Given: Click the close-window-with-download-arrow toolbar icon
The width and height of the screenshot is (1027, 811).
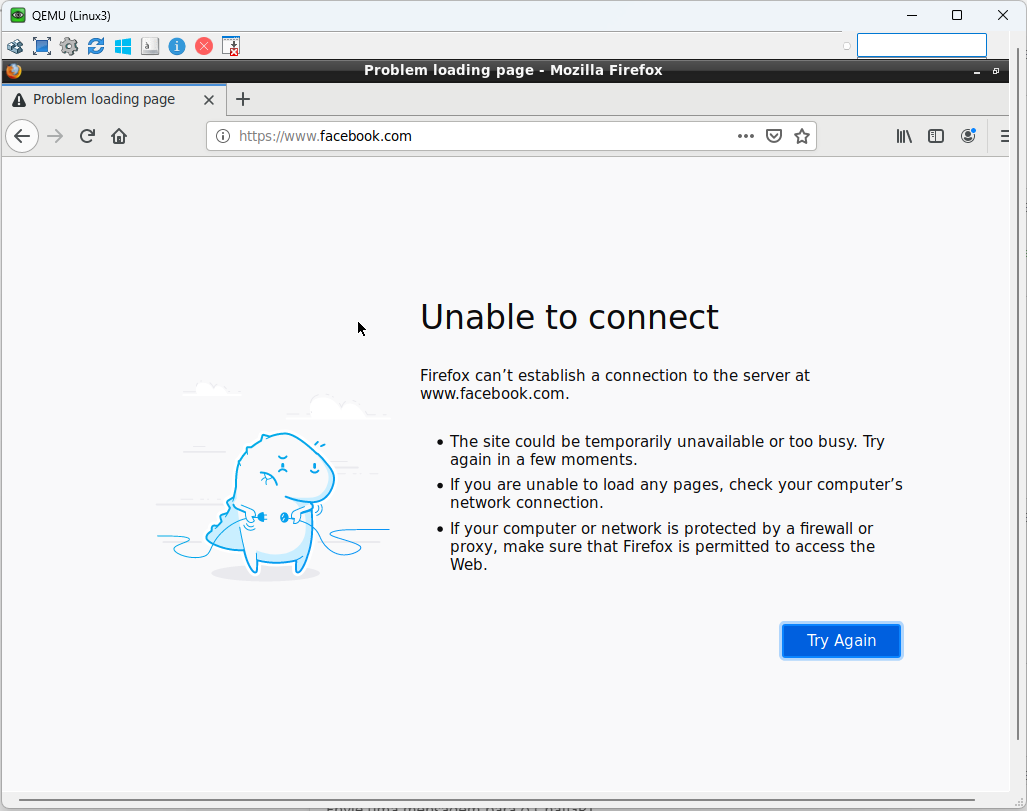Looking at the screenshot, I should [231, 47].
